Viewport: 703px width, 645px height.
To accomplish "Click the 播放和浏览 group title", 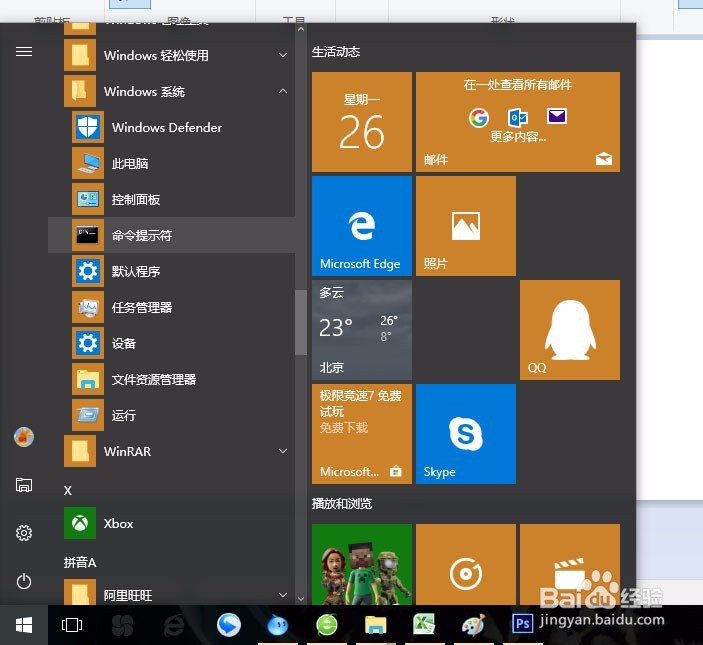I will coord(342,504).
